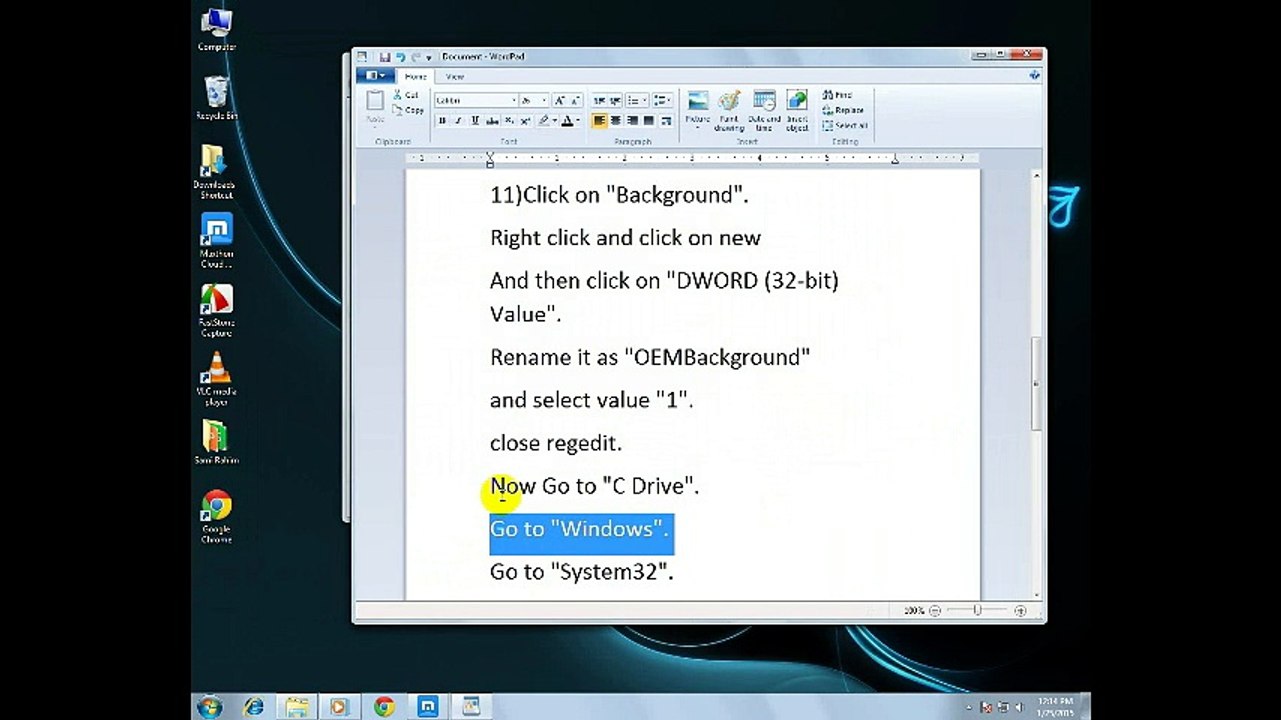Copy the selected text

[x=408, y=110]
